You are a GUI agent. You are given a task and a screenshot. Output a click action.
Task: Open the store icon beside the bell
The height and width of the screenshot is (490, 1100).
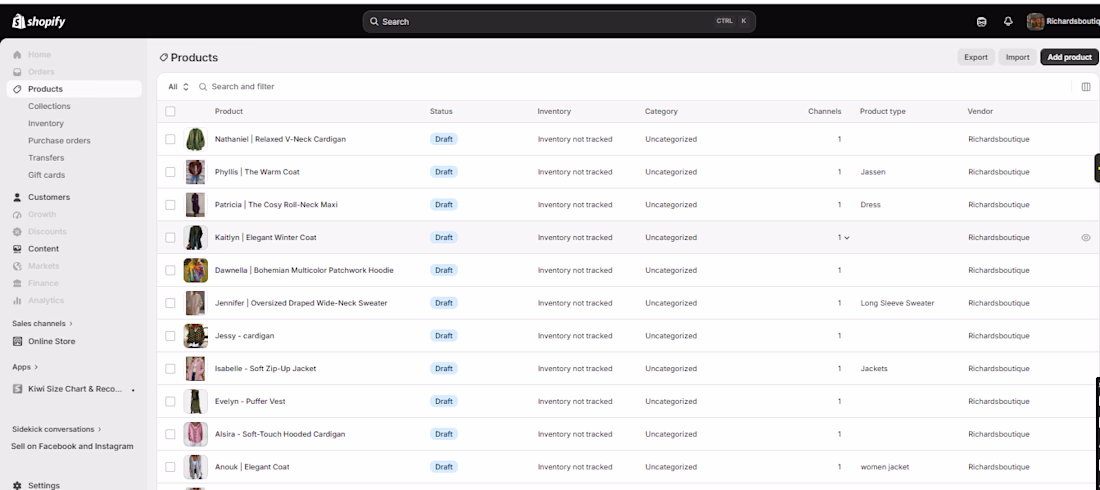tap(981, 22)
